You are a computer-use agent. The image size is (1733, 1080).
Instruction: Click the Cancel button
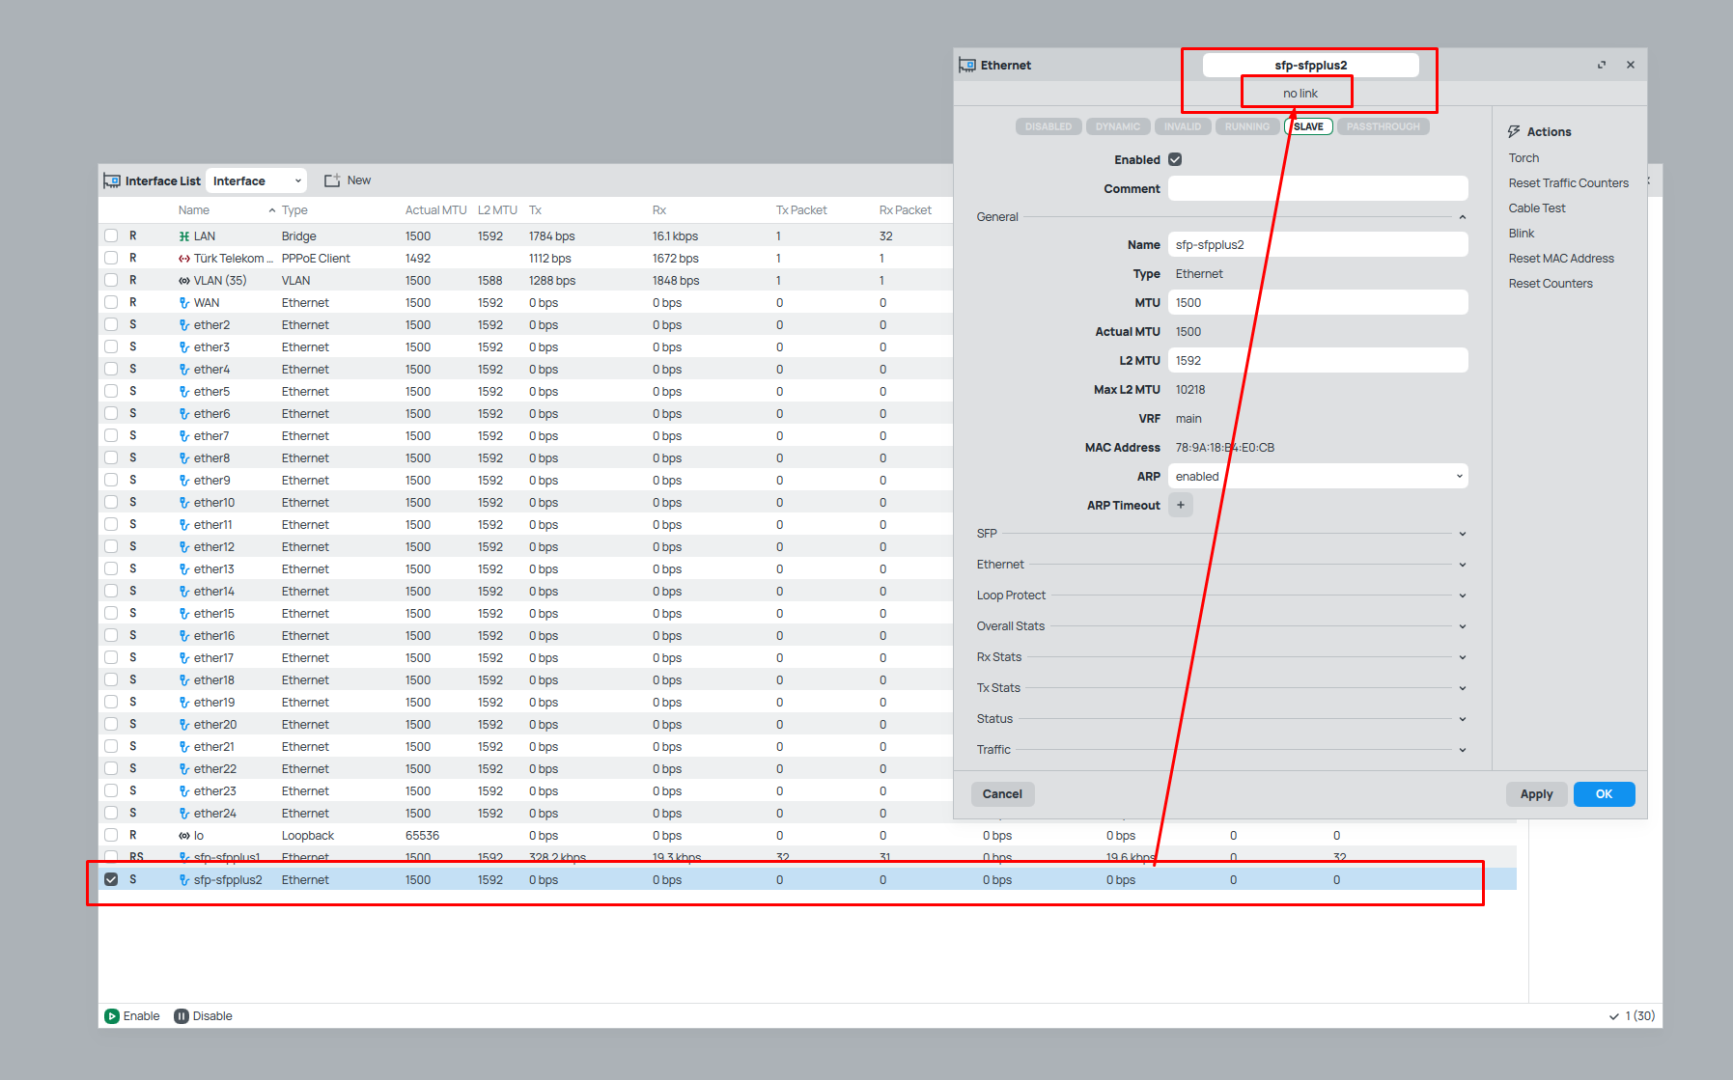coord(1002,794)
